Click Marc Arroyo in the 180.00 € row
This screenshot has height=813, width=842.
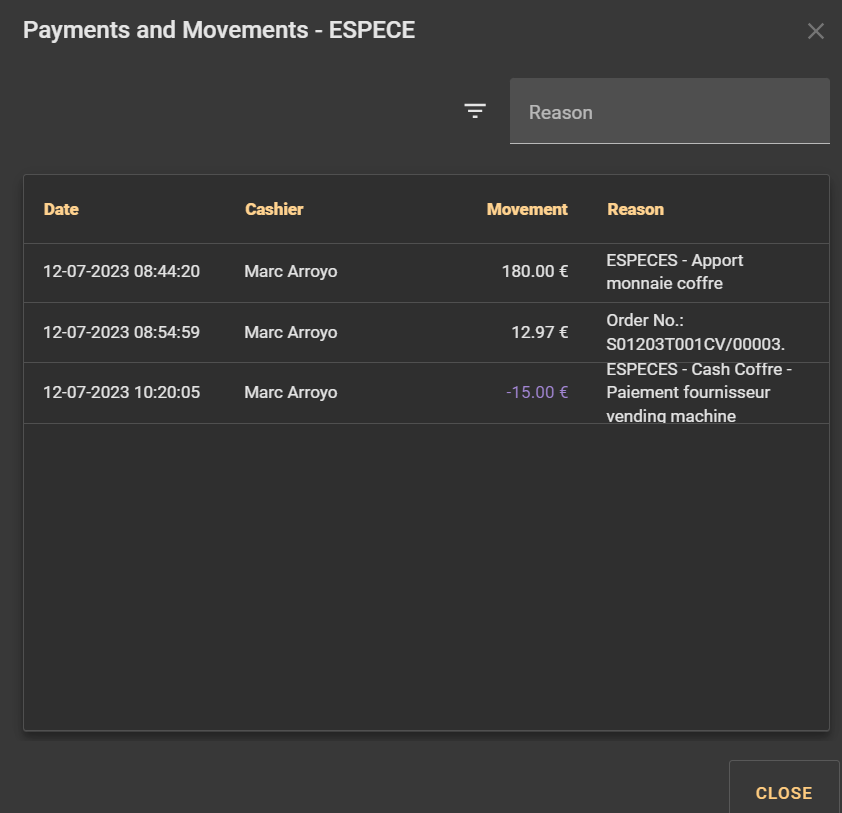coord(291,272)
